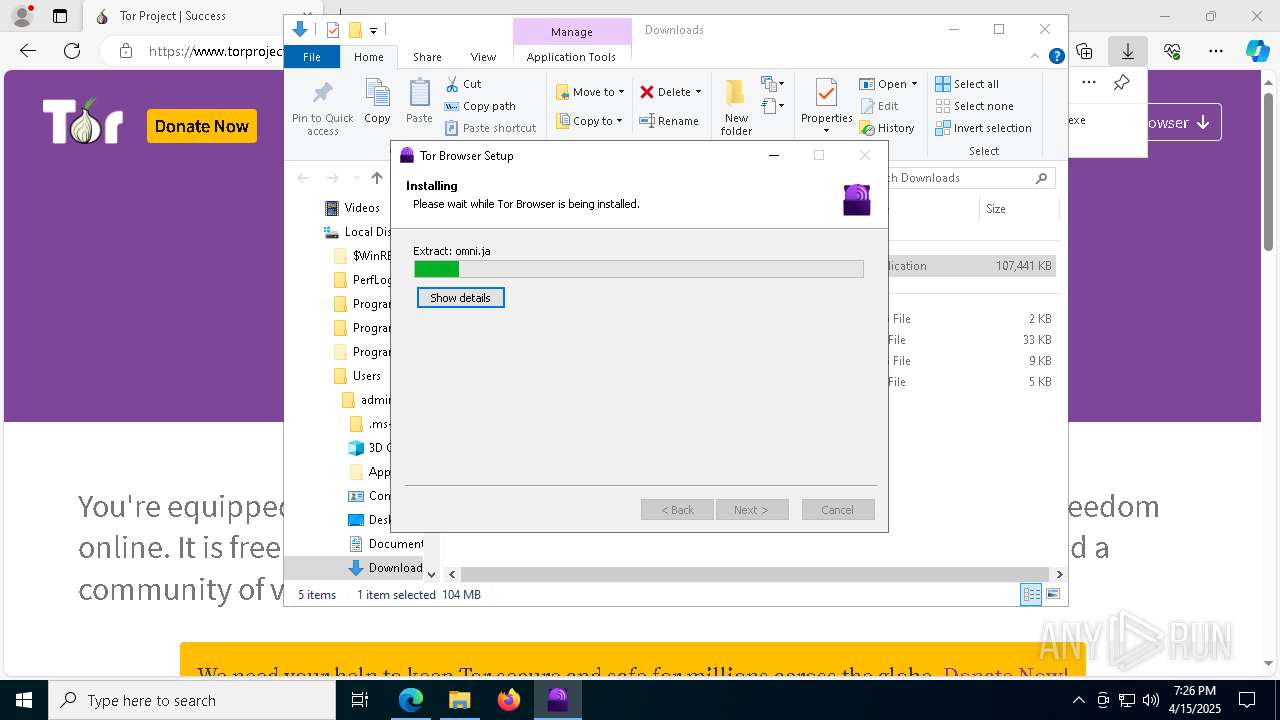The image size is (1280, 720).
Task: Customize Quick Access Toolbar dropdown
Action: pyautogui.click(x=373, y=30)
